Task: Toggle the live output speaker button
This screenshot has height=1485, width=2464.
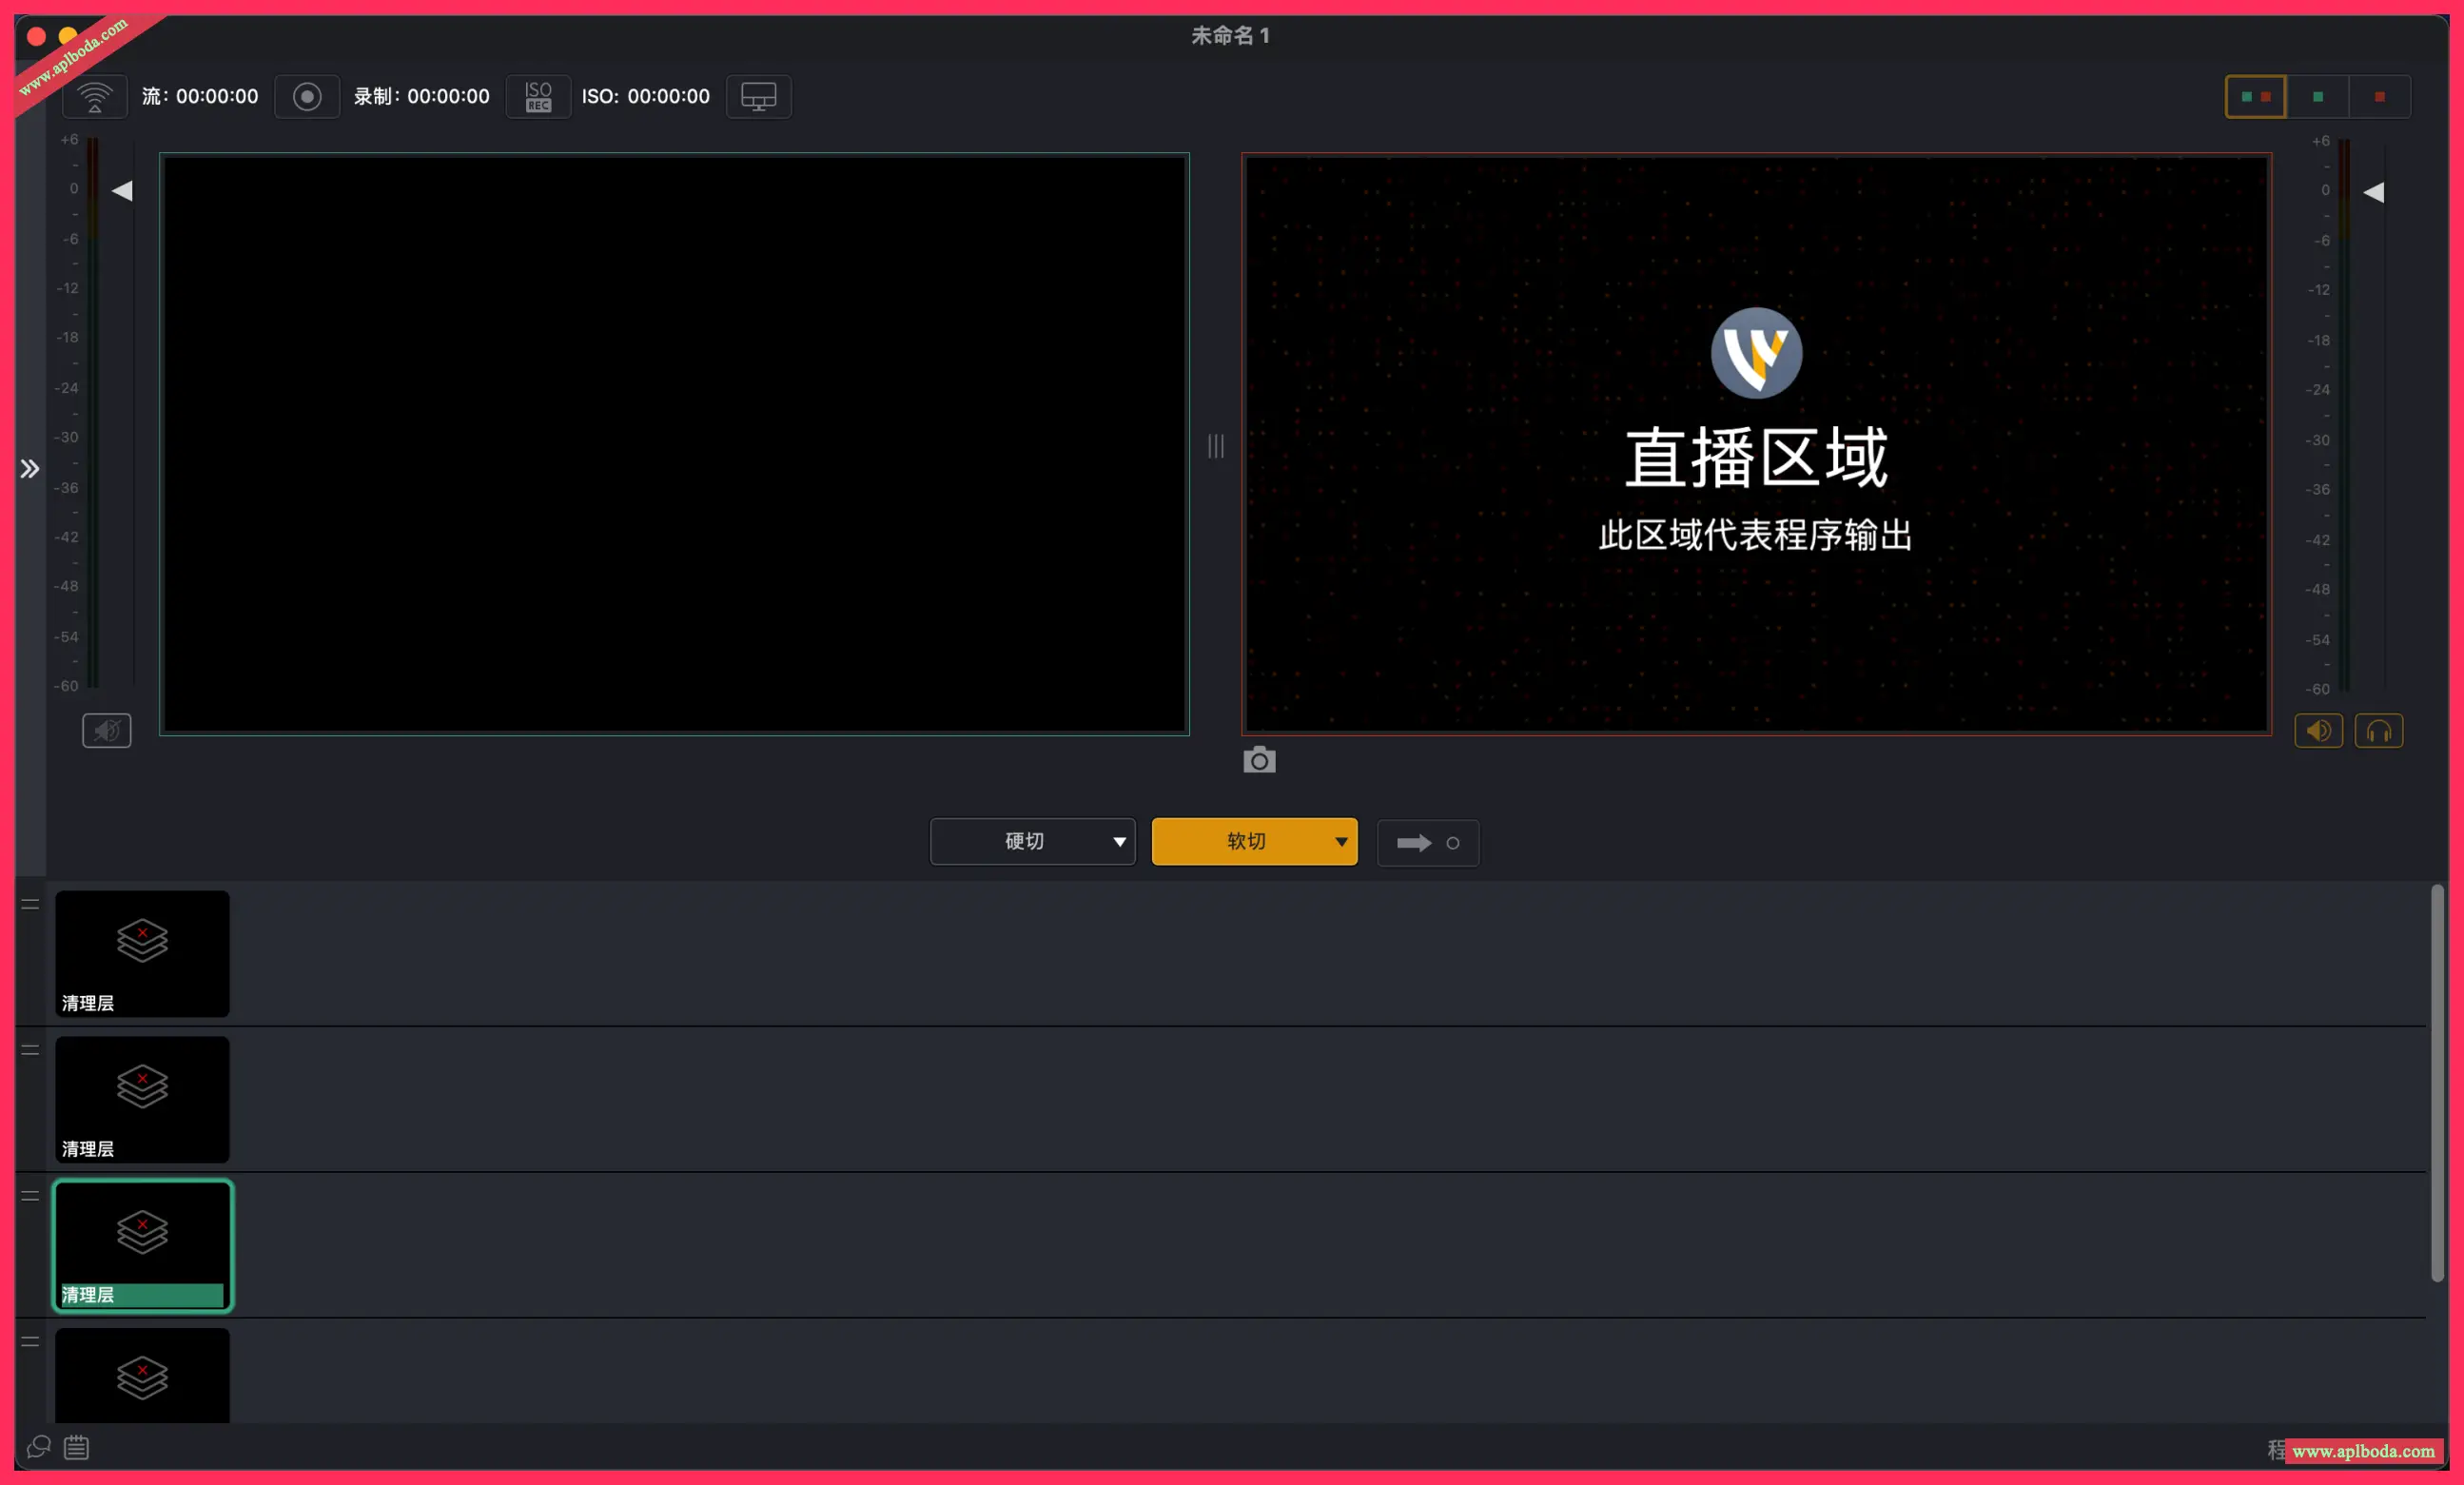Action: coord(2318,731)
